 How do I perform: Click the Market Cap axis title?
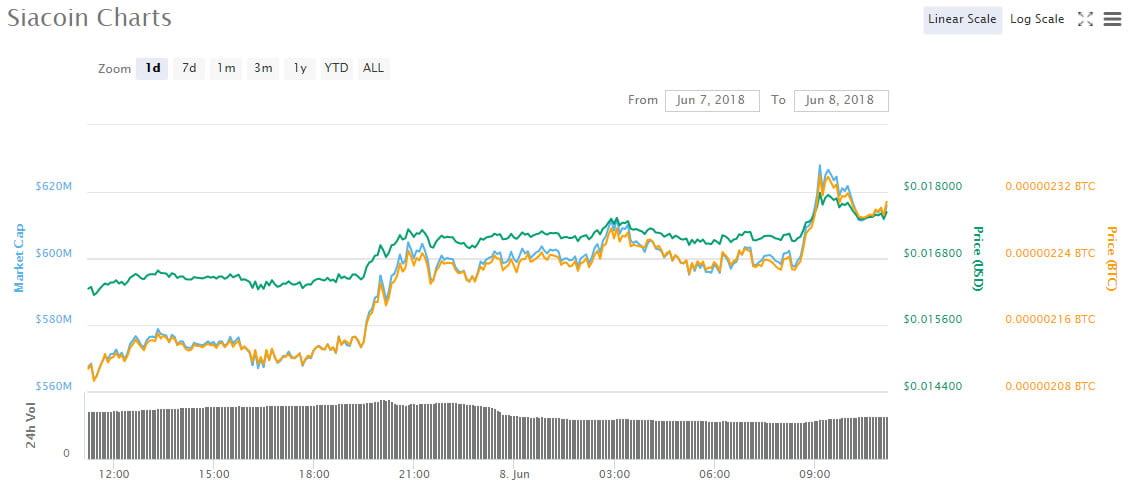20,258
